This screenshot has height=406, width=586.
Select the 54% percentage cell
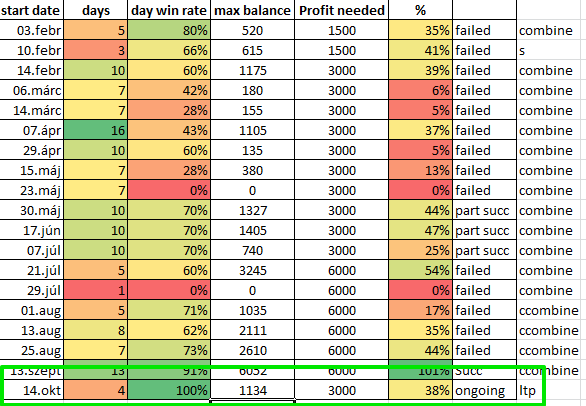pyautogui.click(x=420, y=270)
